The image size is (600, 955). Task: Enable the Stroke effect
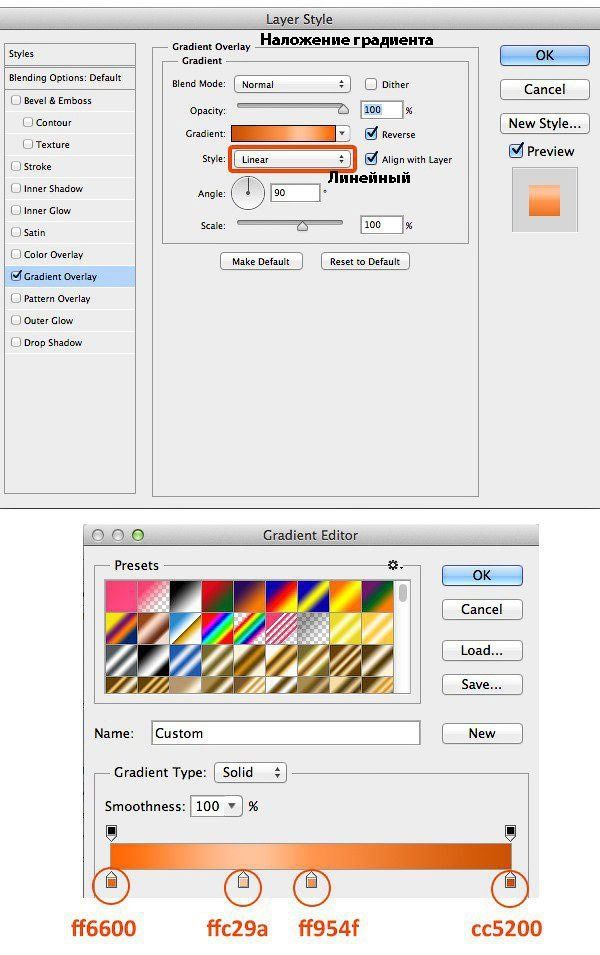[16, 166]
